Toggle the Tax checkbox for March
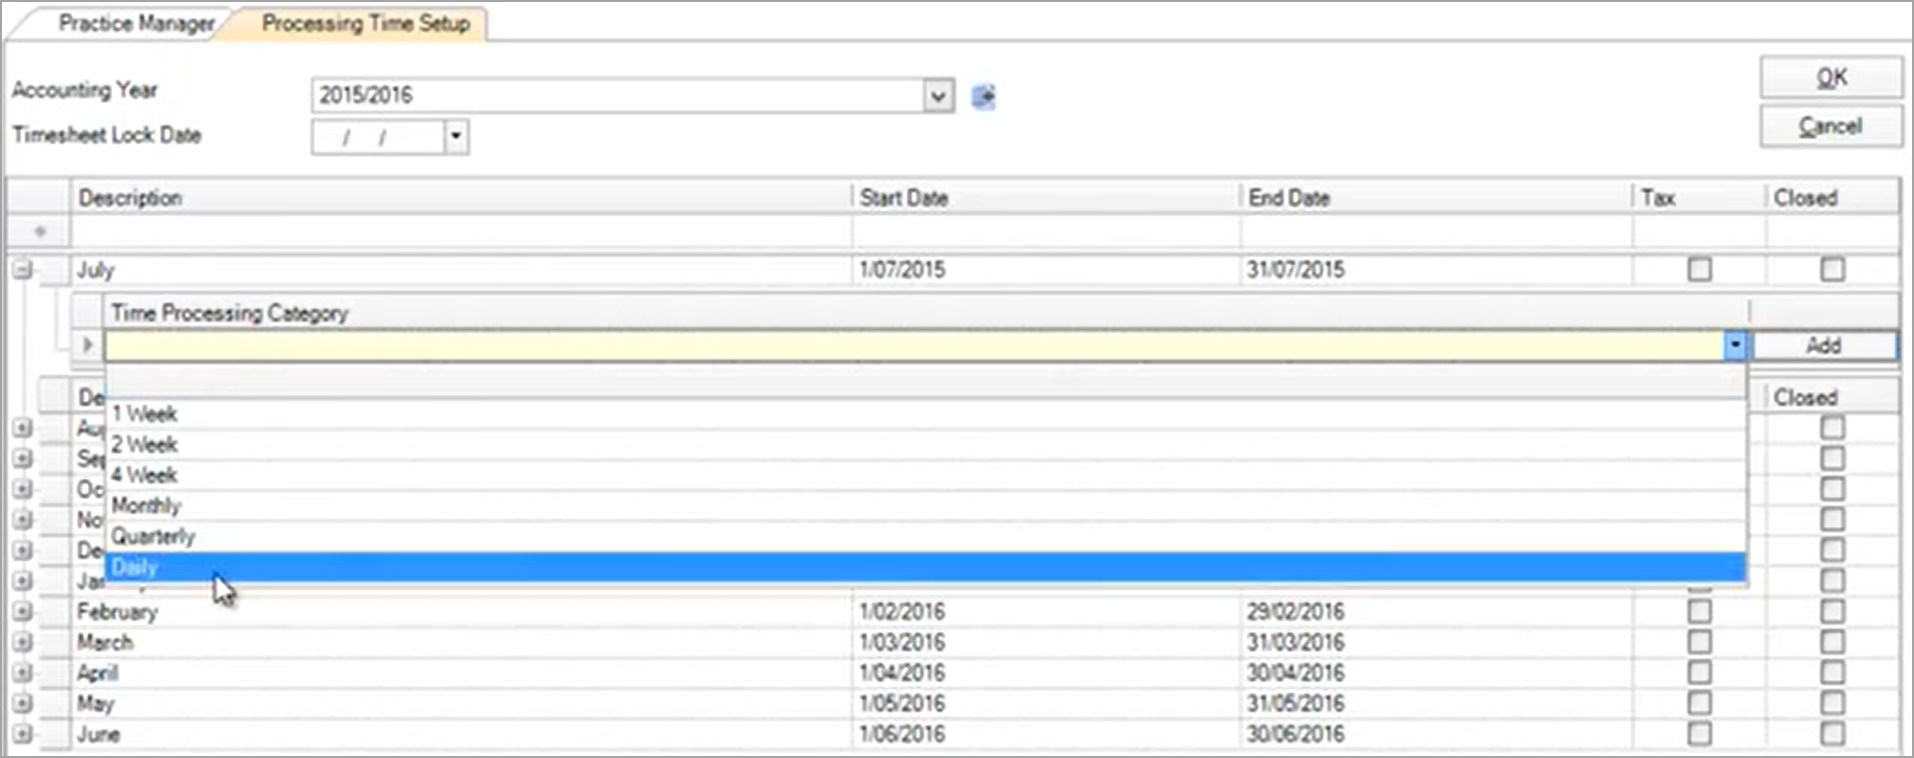The height and width of the screenshot is (758, 1914). point(1699,642)
